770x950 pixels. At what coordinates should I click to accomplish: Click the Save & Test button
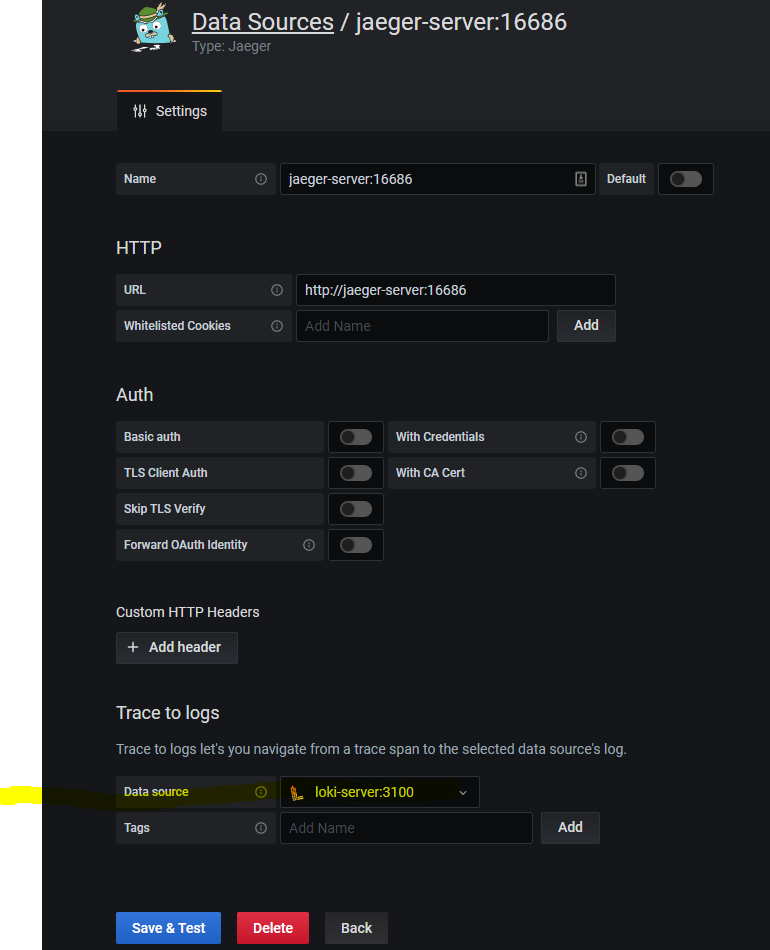tap(168, 928)
